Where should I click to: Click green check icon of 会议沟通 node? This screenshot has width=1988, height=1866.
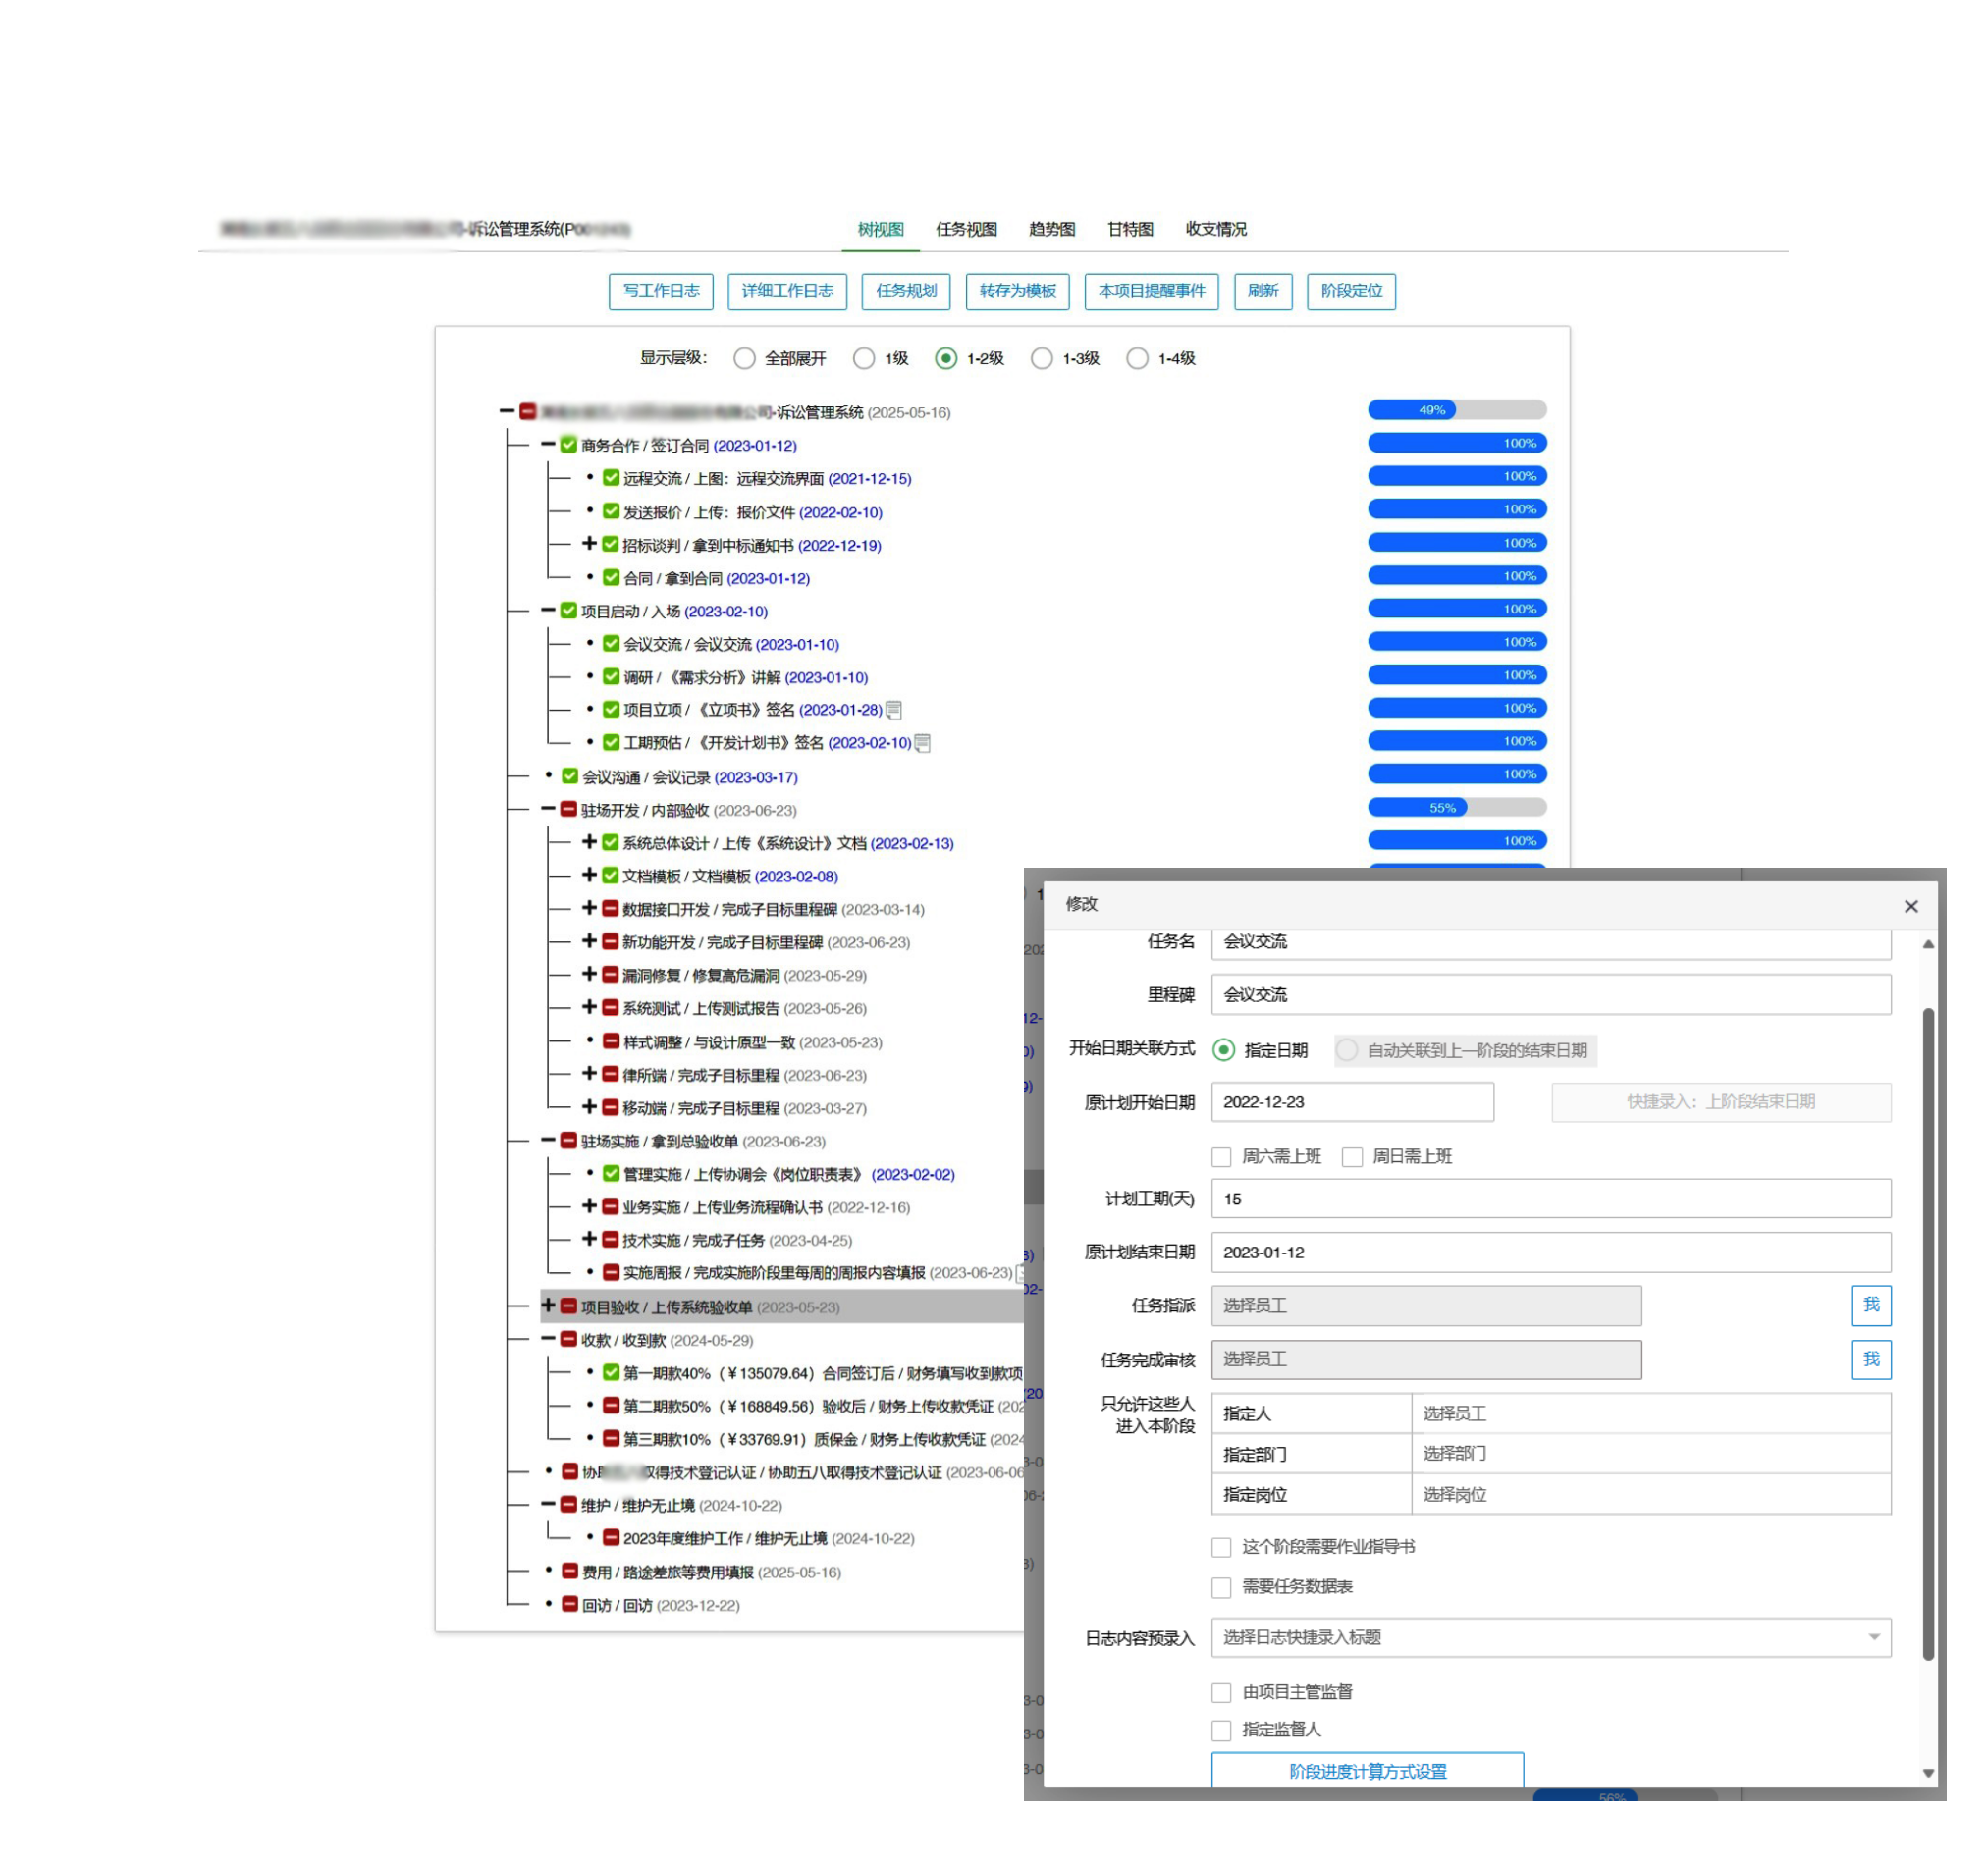pyautogui.click(x=569, y=777)
